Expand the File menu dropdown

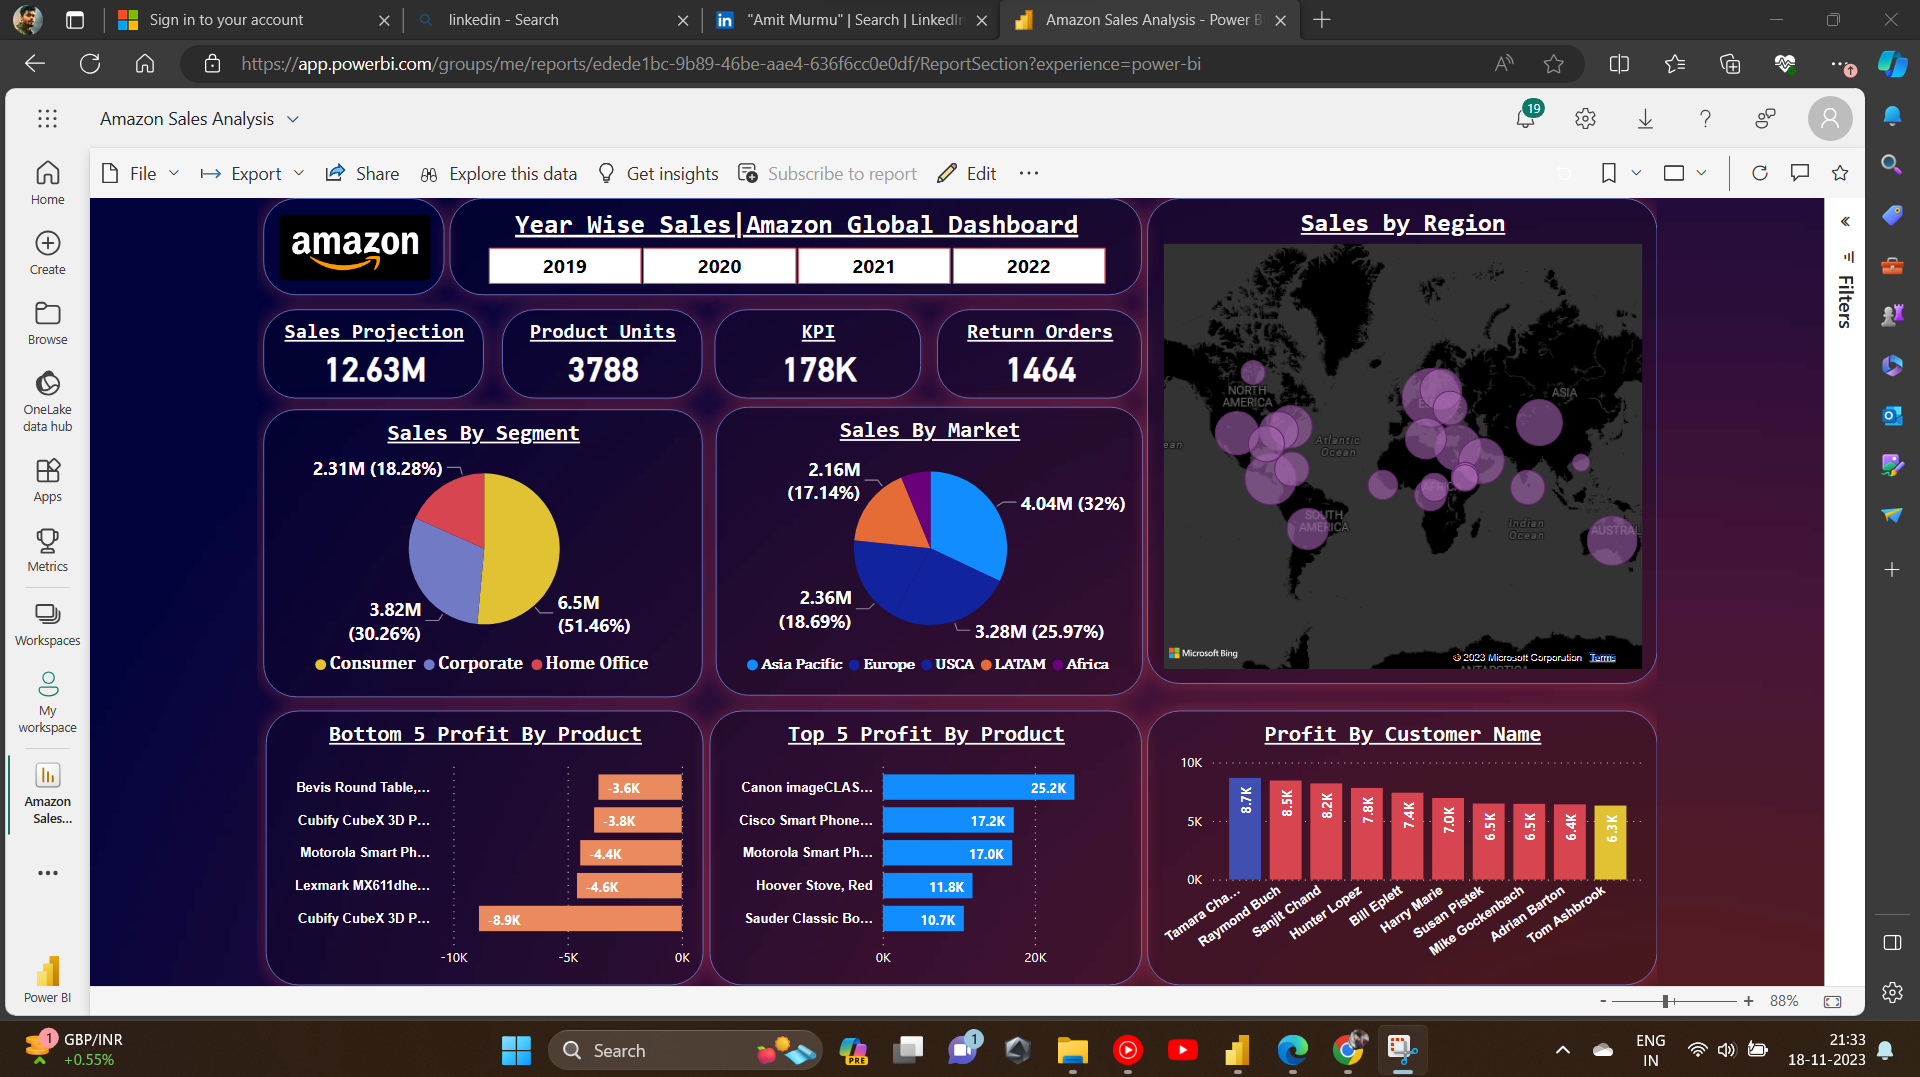[141, 173]
